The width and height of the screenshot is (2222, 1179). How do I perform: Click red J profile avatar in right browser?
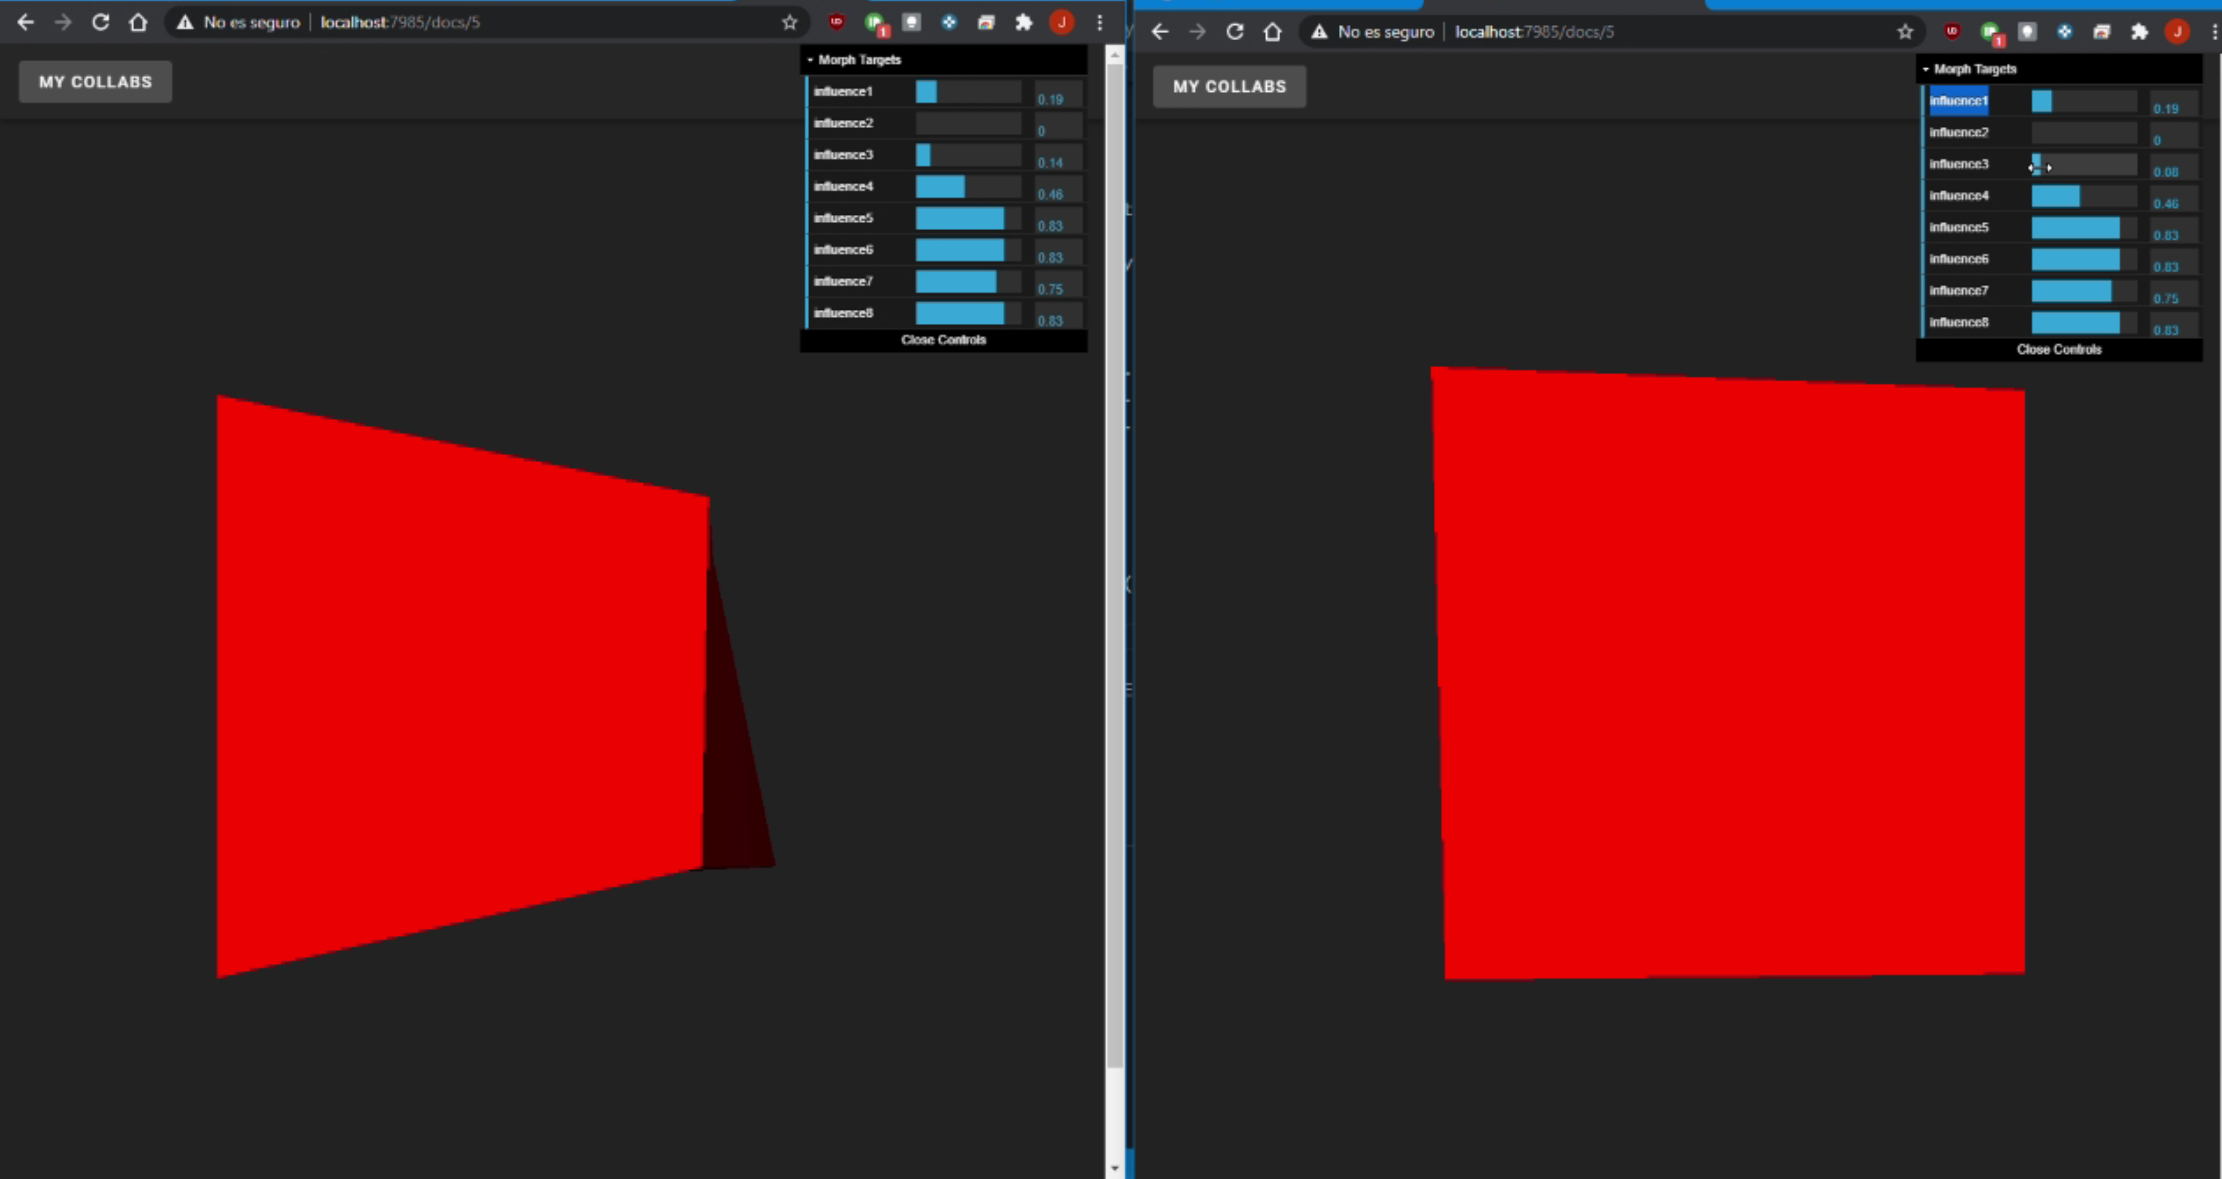[2177, 32]
